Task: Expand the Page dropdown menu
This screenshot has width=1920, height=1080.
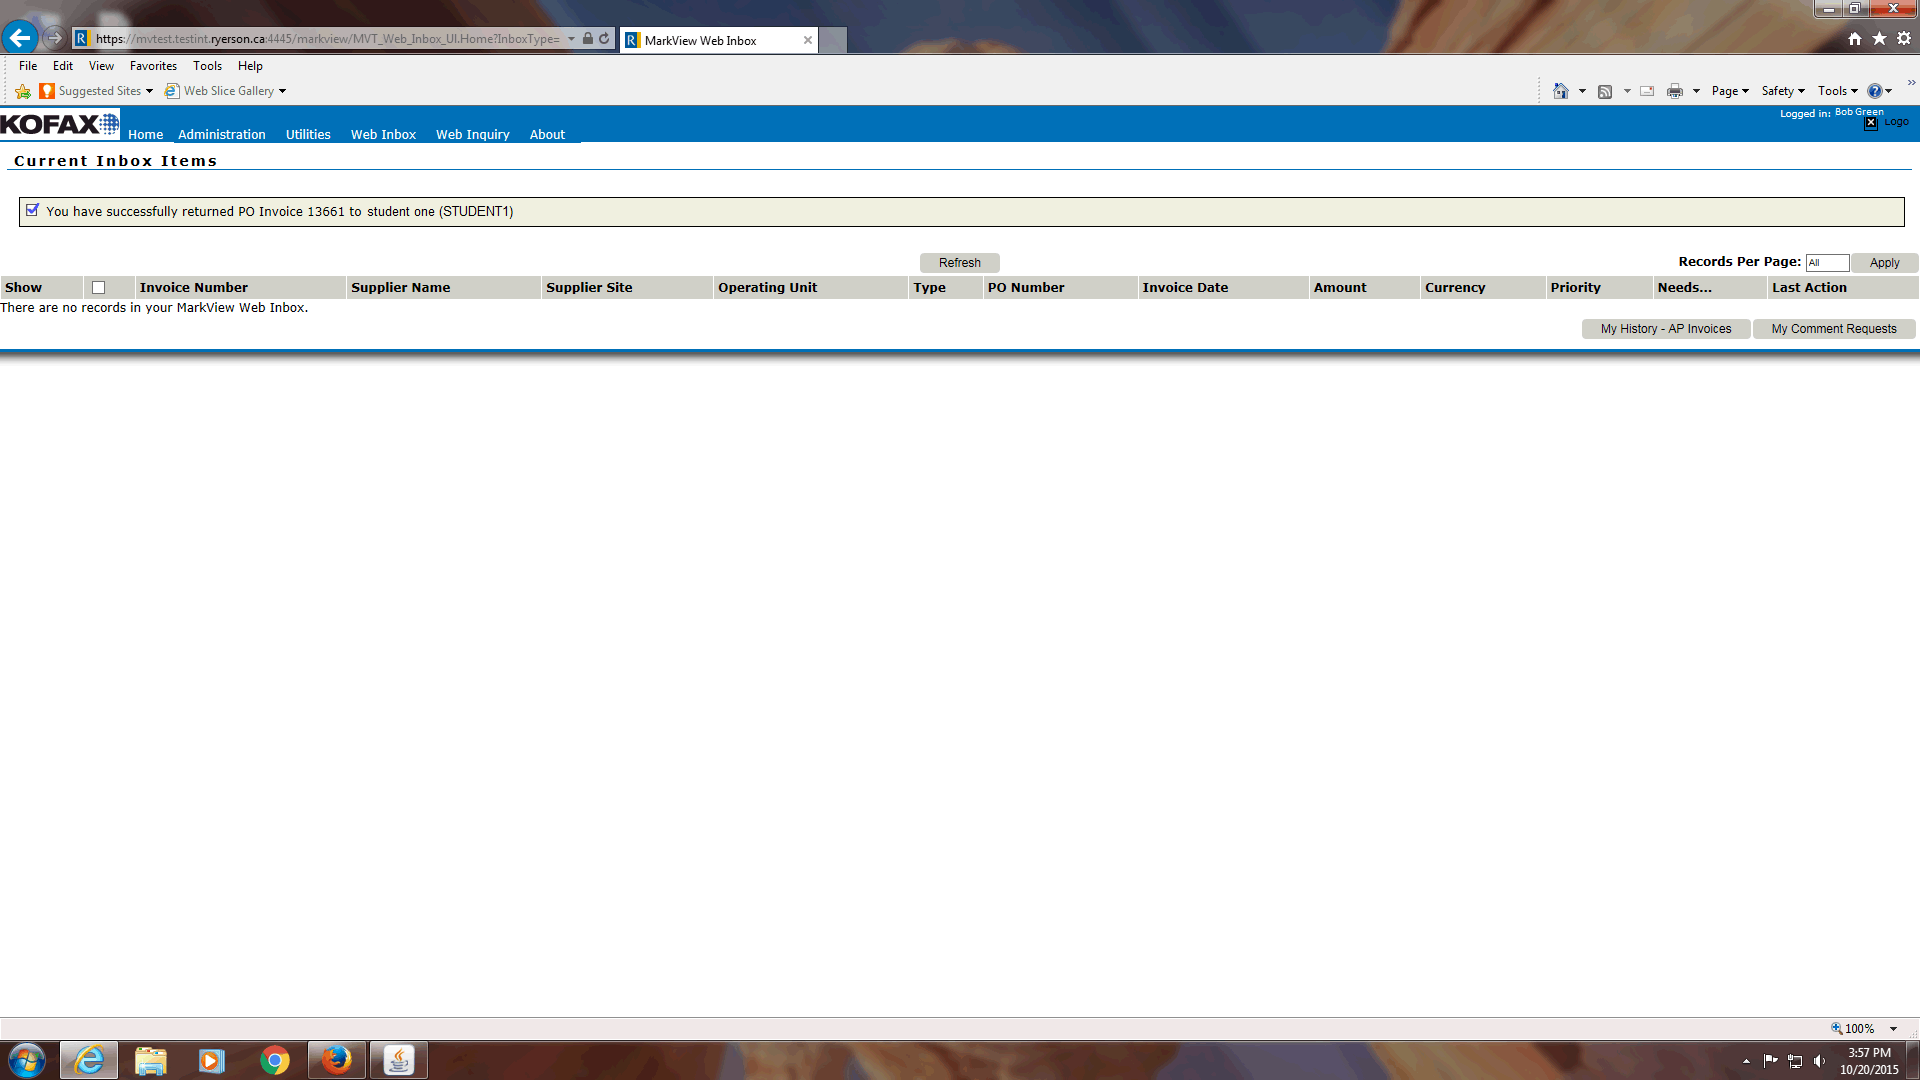Action: (x=1729, y=91)
